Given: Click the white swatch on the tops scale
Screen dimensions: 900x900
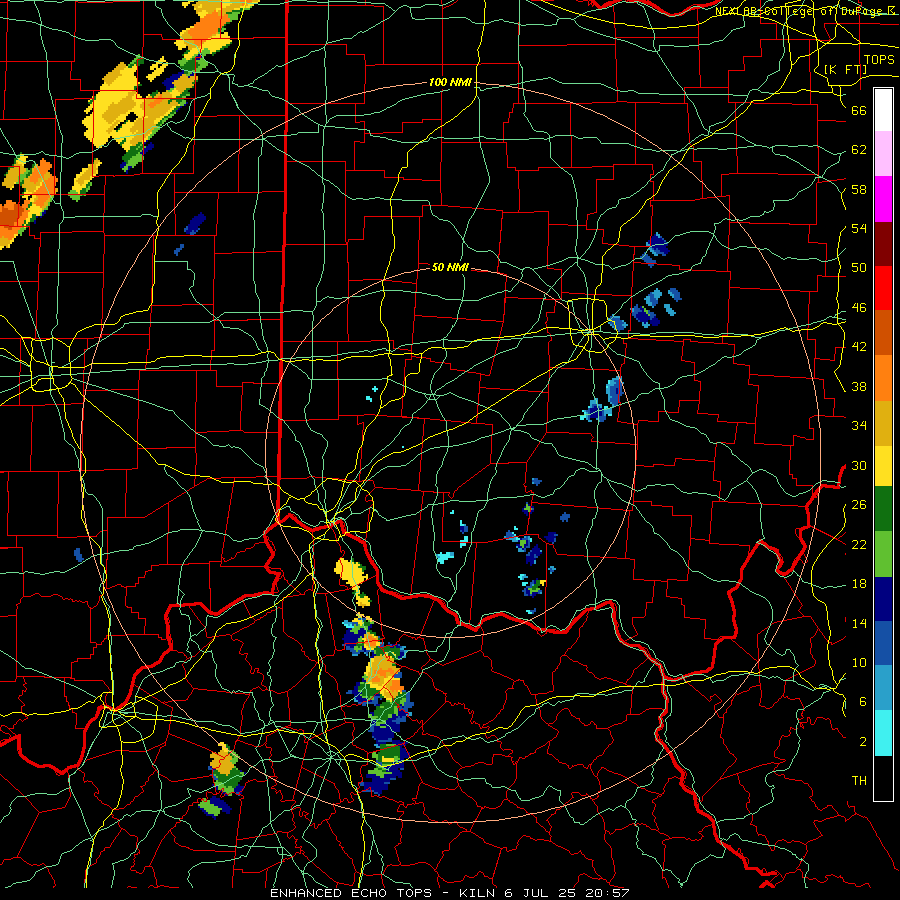Looking at the screenshot, I should (883, 110).
